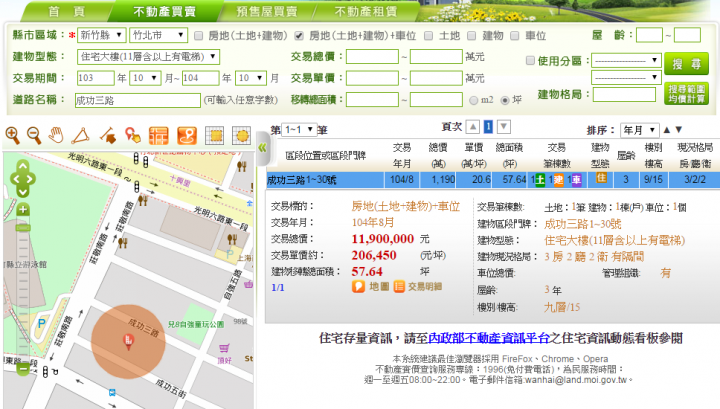
Task: Activate the hand pan map tool
Action: [57, 134]
